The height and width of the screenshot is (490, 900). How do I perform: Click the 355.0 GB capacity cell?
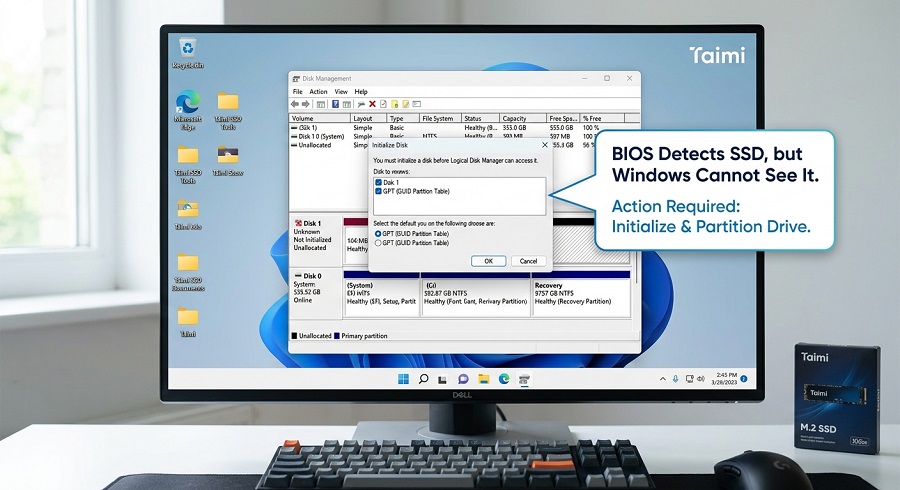(514, 128)
